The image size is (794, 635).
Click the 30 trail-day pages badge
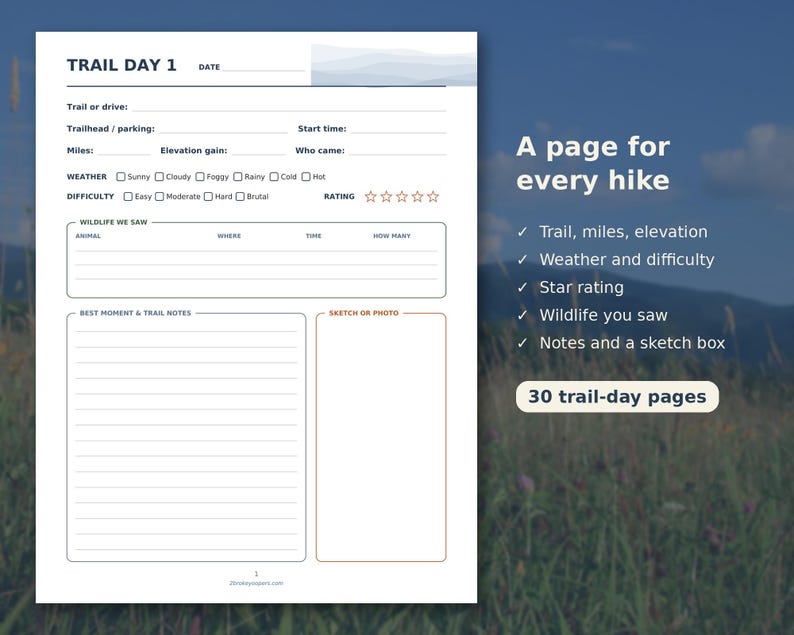[x=617, y=397]
